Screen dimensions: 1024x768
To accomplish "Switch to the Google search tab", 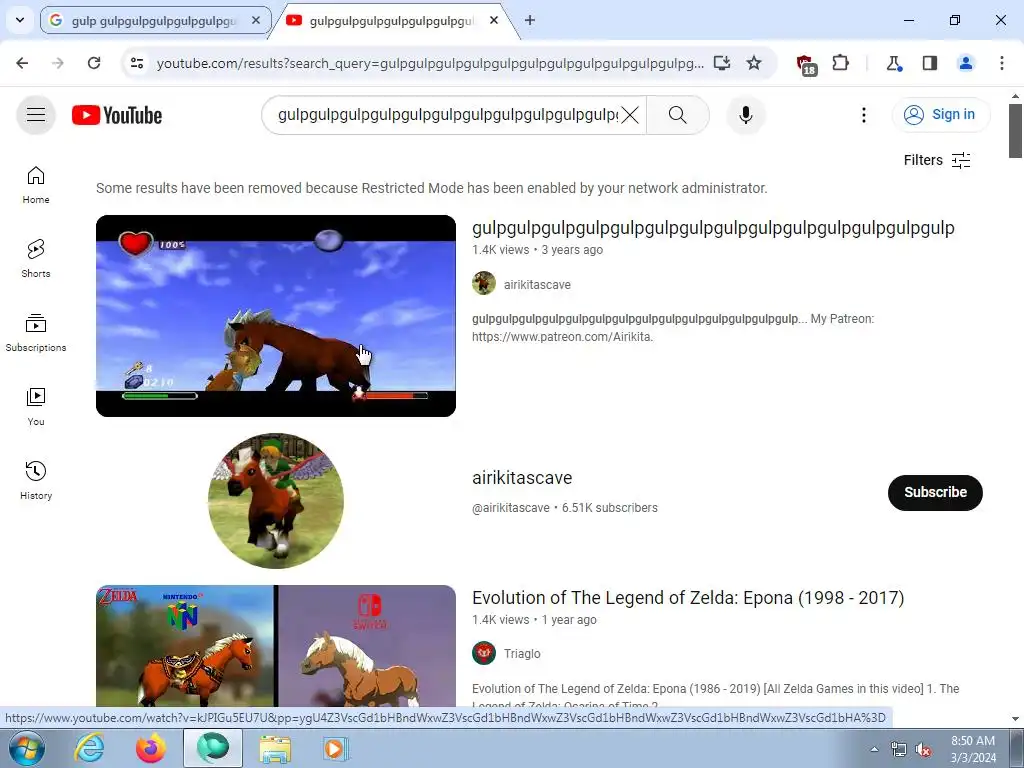I will (x=154, y=21).
